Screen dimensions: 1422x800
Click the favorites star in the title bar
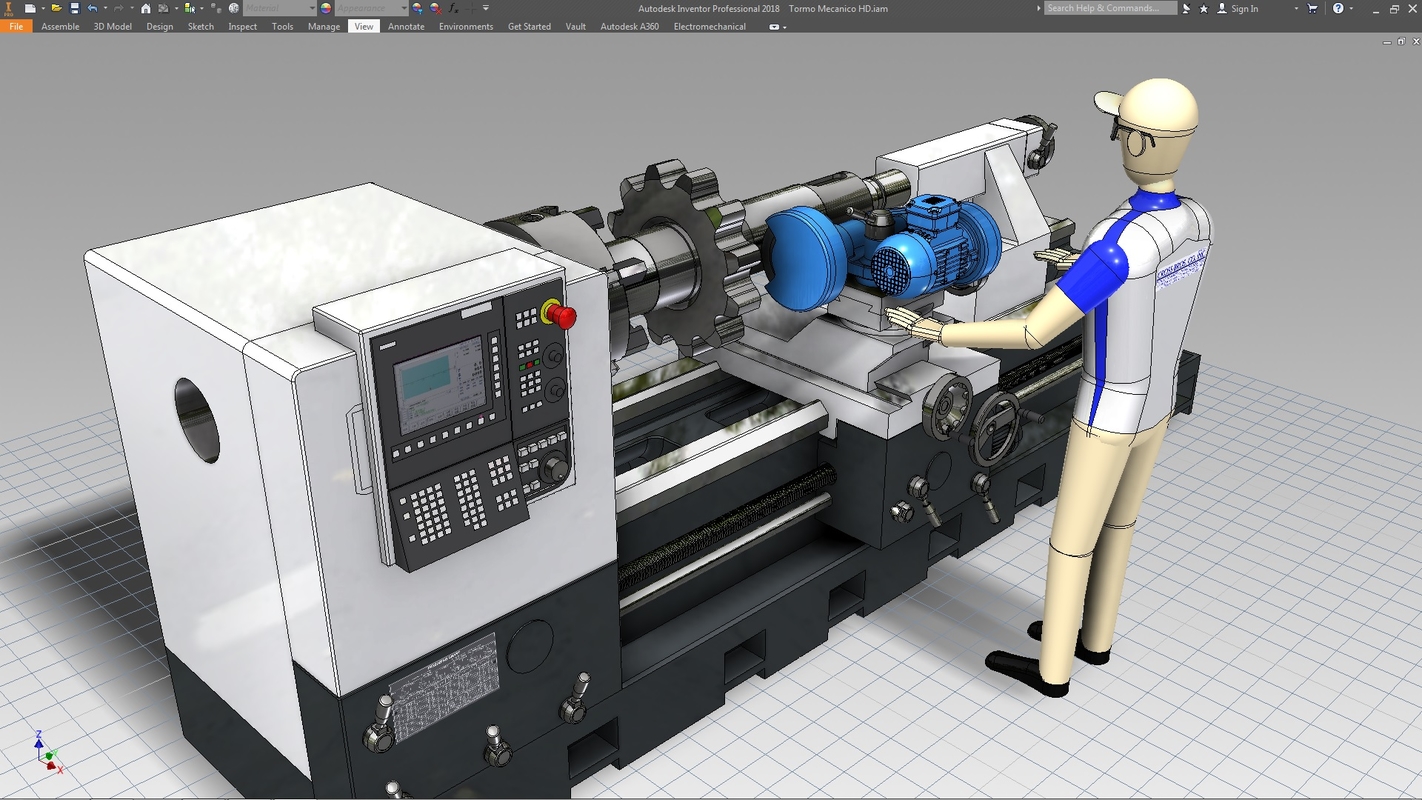[x=1204, y=8]
